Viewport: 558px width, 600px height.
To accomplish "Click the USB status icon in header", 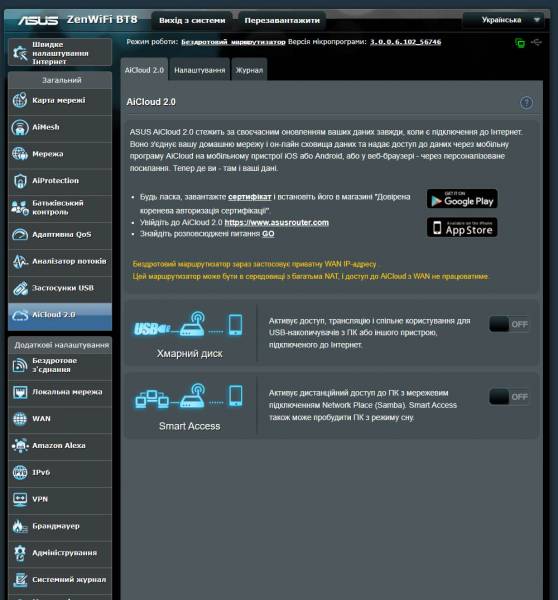I will (536, 42).
